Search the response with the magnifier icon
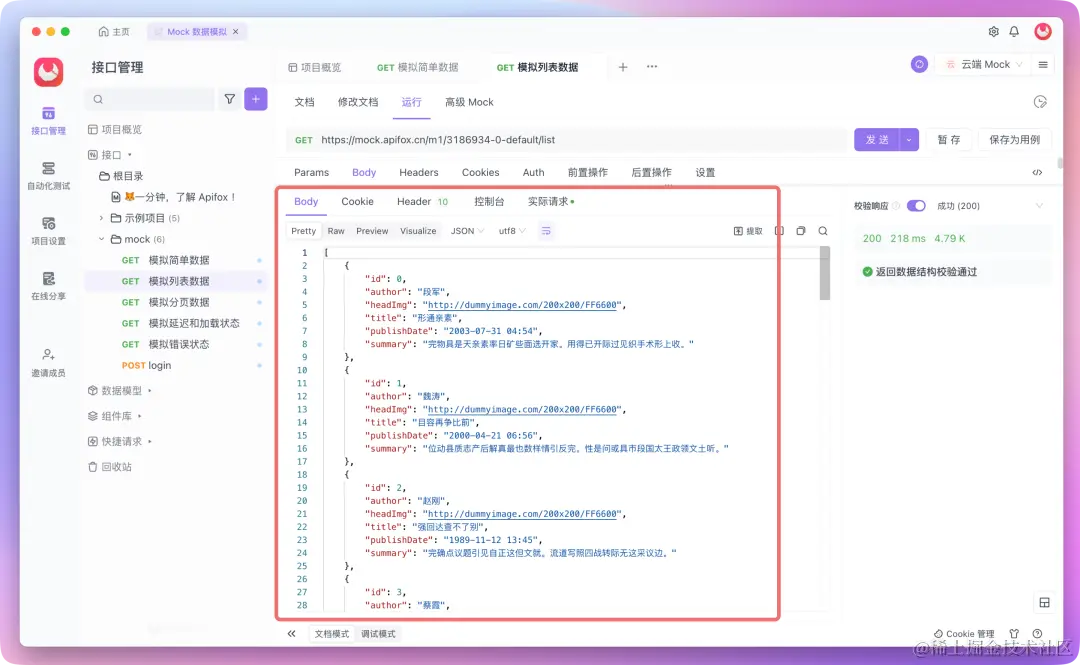The width and height of the screenshot is (1080, 665). pos(822,231)
